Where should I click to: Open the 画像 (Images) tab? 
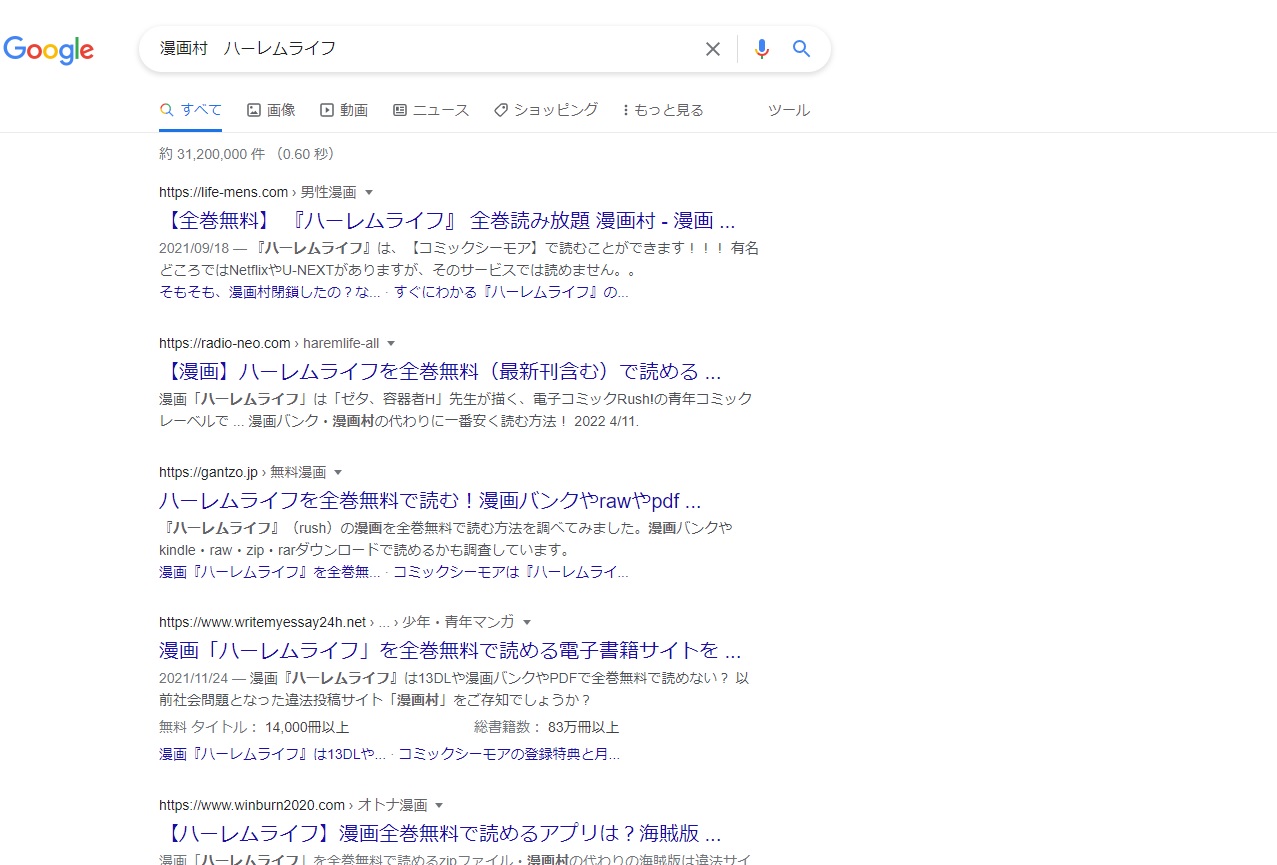click(271, 110)
